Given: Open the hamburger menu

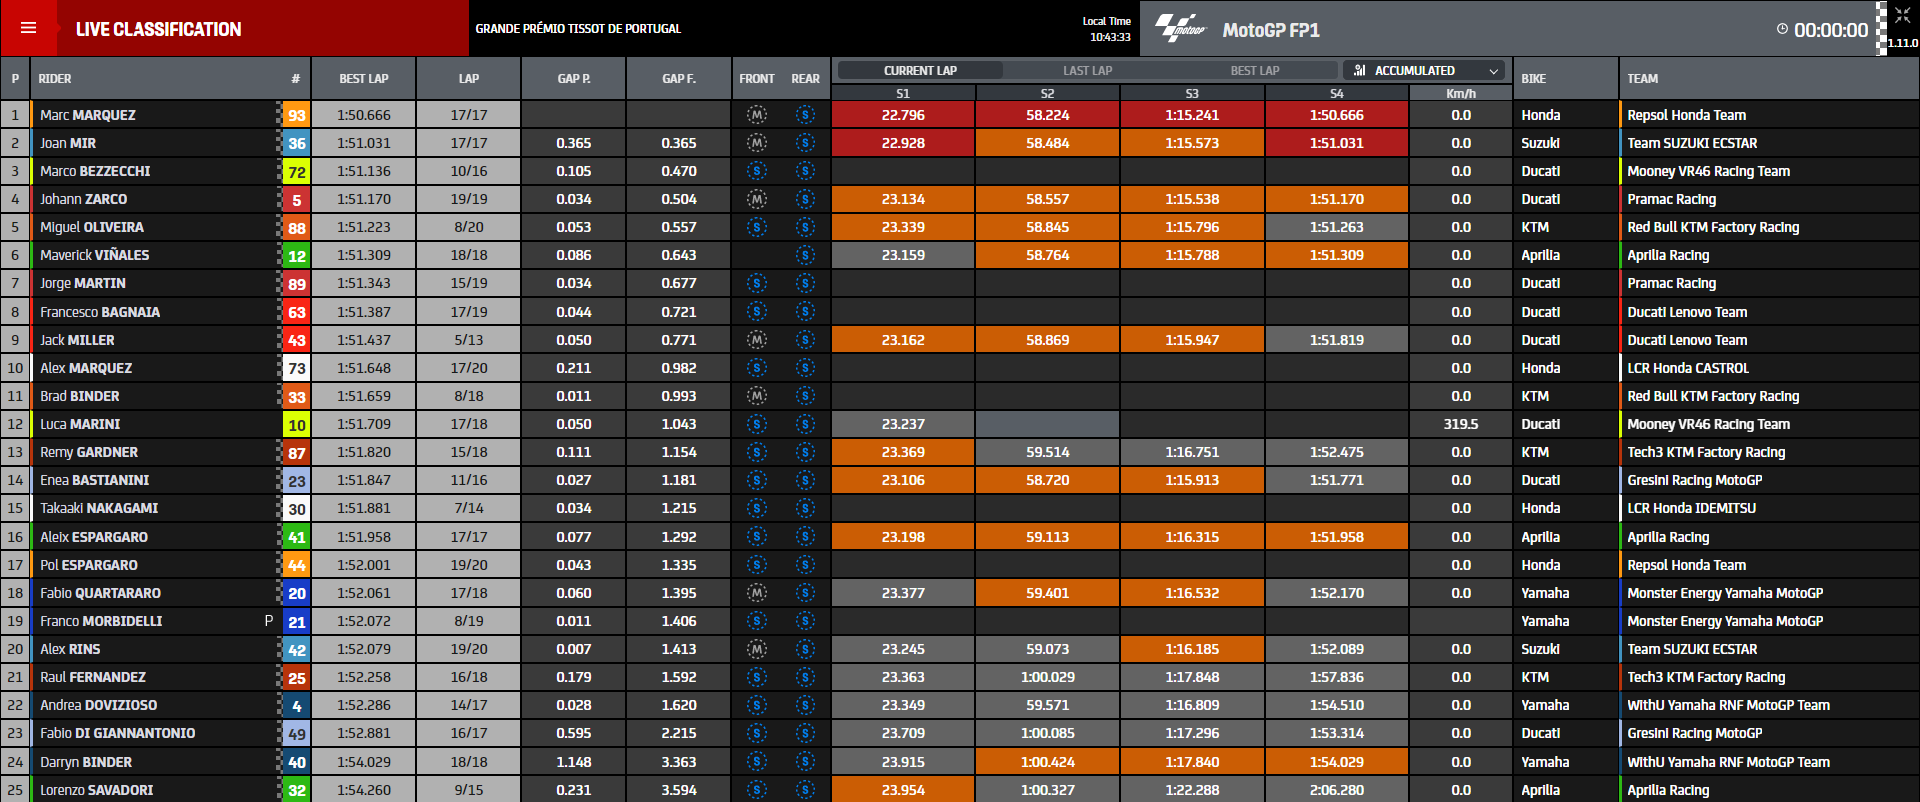Looking at the screenshot, I should click(x=28, y=28).
